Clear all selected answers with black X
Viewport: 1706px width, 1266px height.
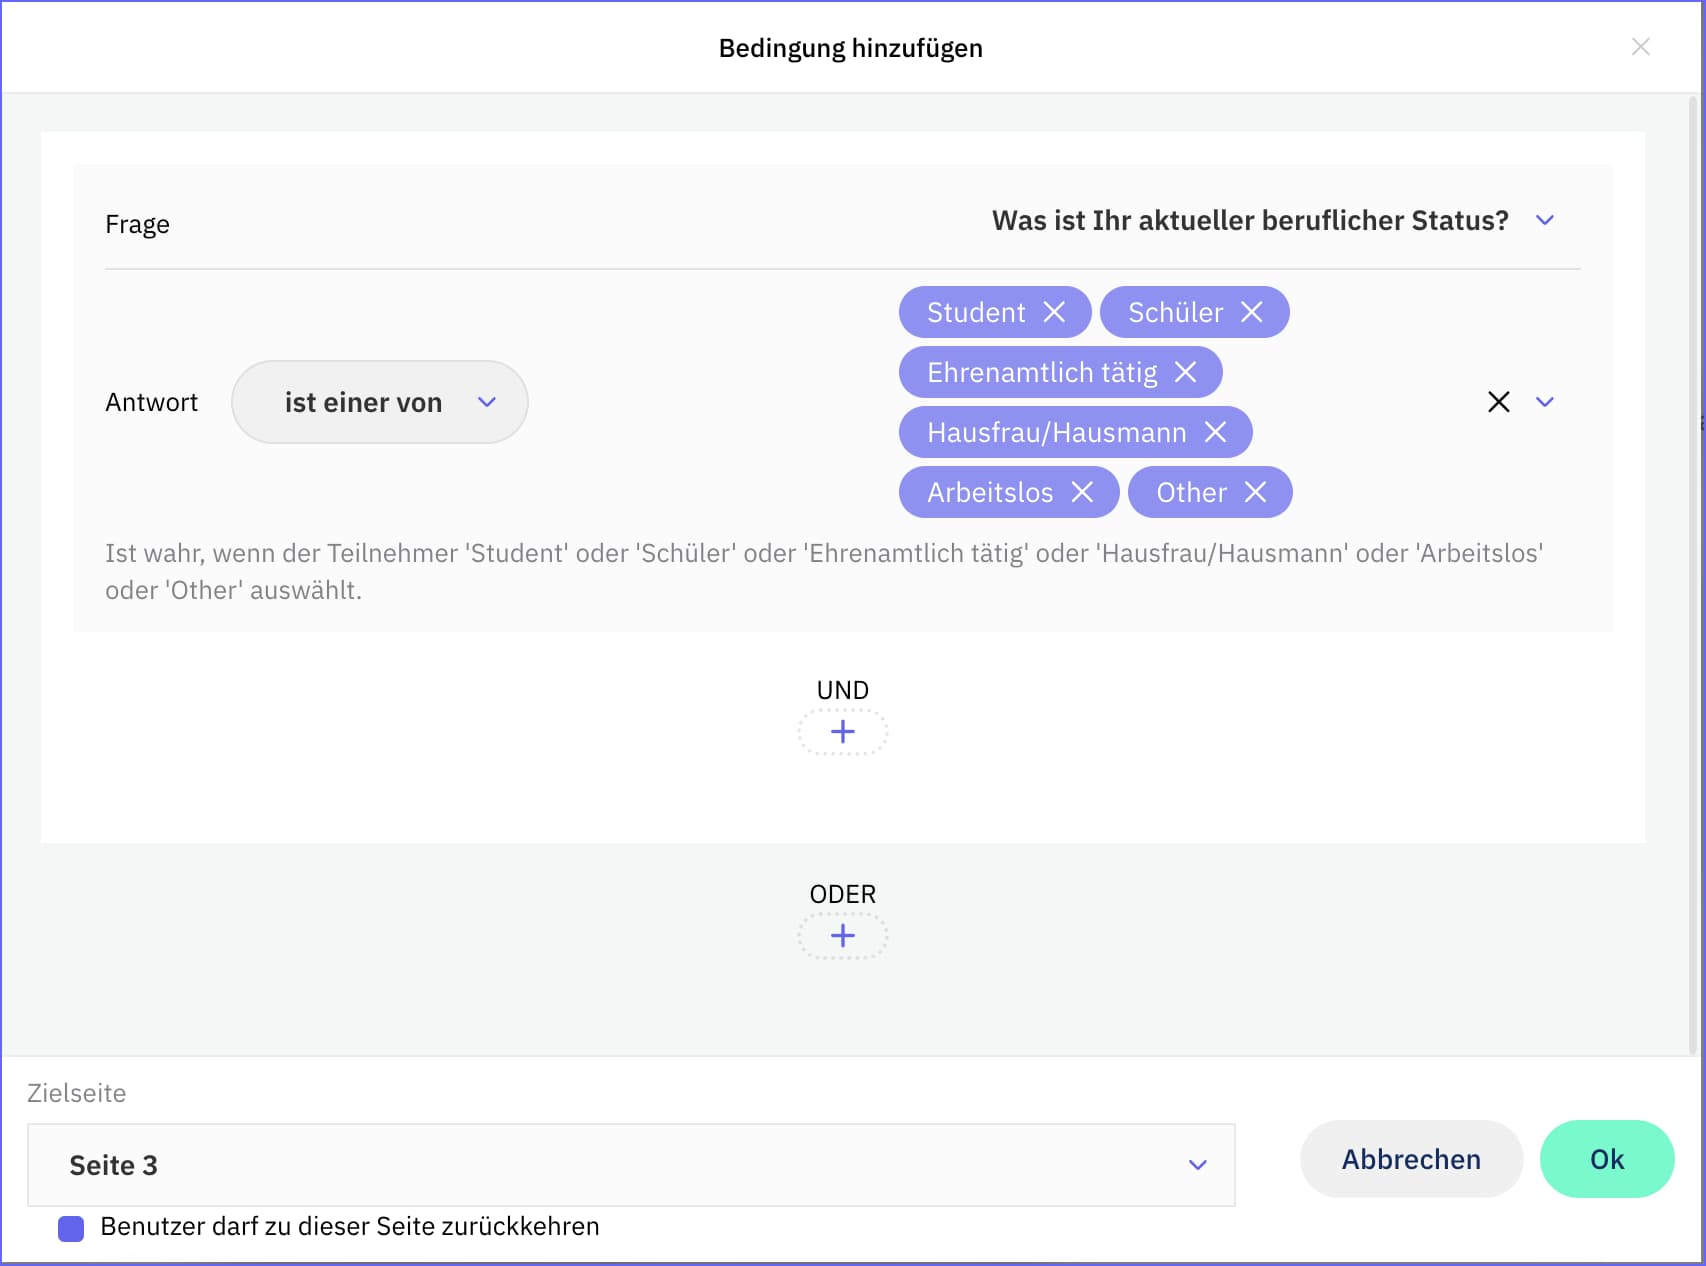point(1498,402)
